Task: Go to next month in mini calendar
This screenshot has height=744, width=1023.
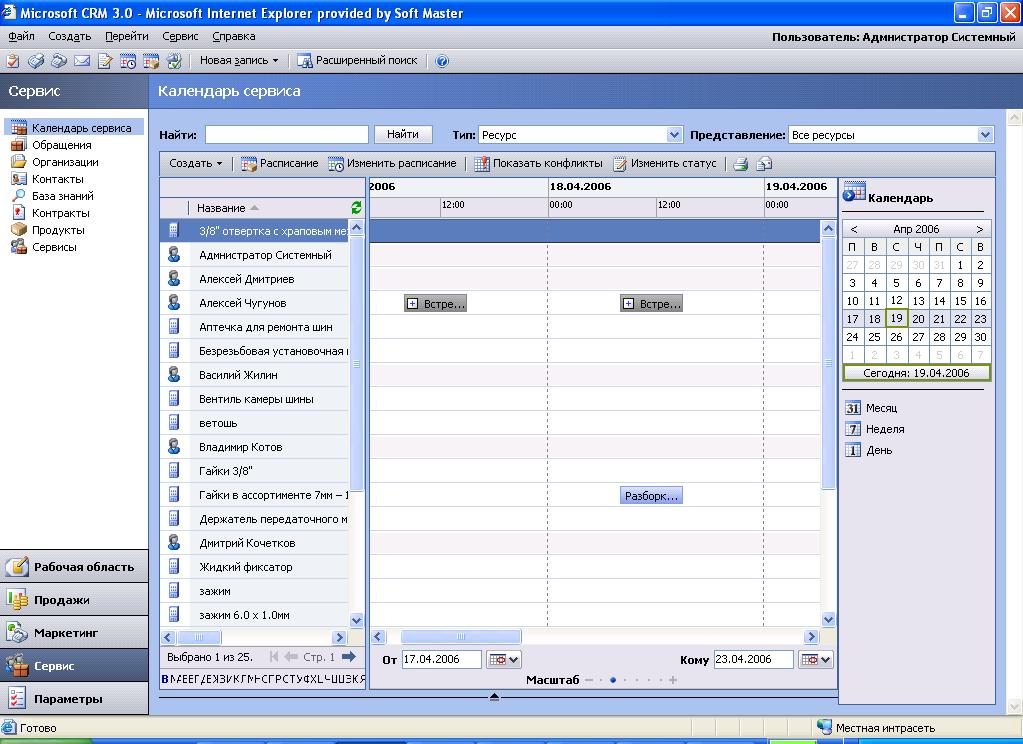Action: (979, 229)
